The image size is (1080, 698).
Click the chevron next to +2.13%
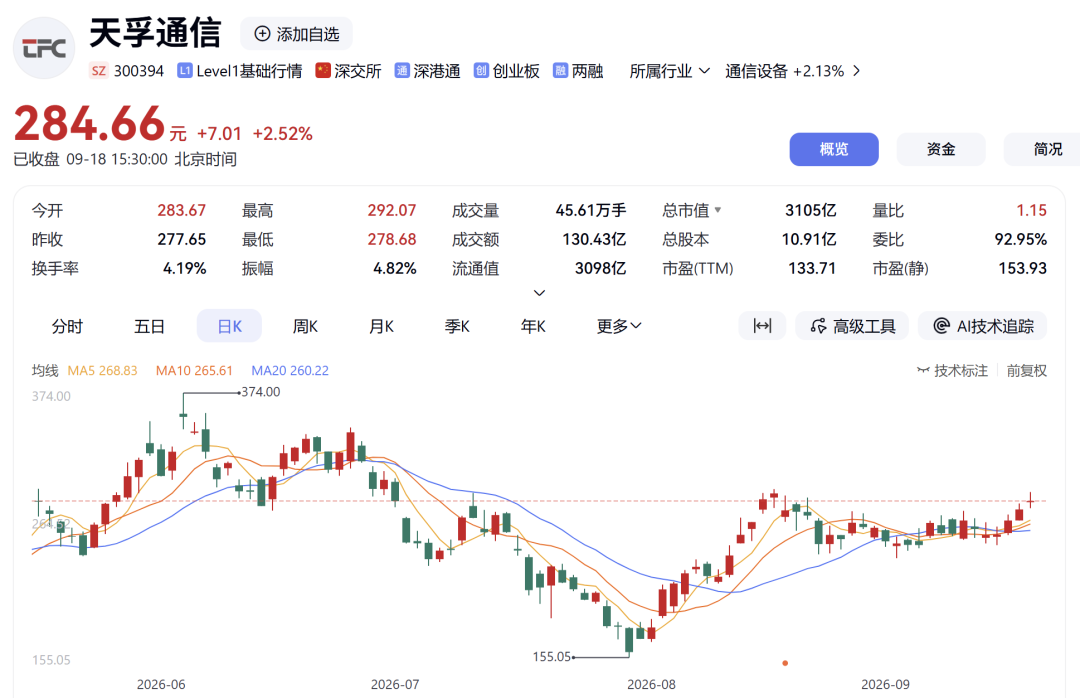point(856,71)
